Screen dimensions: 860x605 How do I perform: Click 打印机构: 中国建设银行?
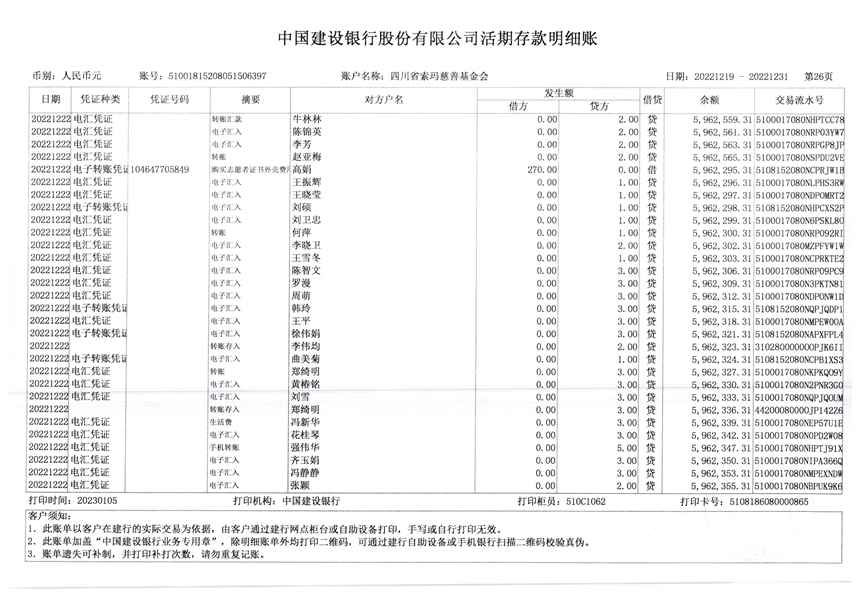[x=286, y=500]
